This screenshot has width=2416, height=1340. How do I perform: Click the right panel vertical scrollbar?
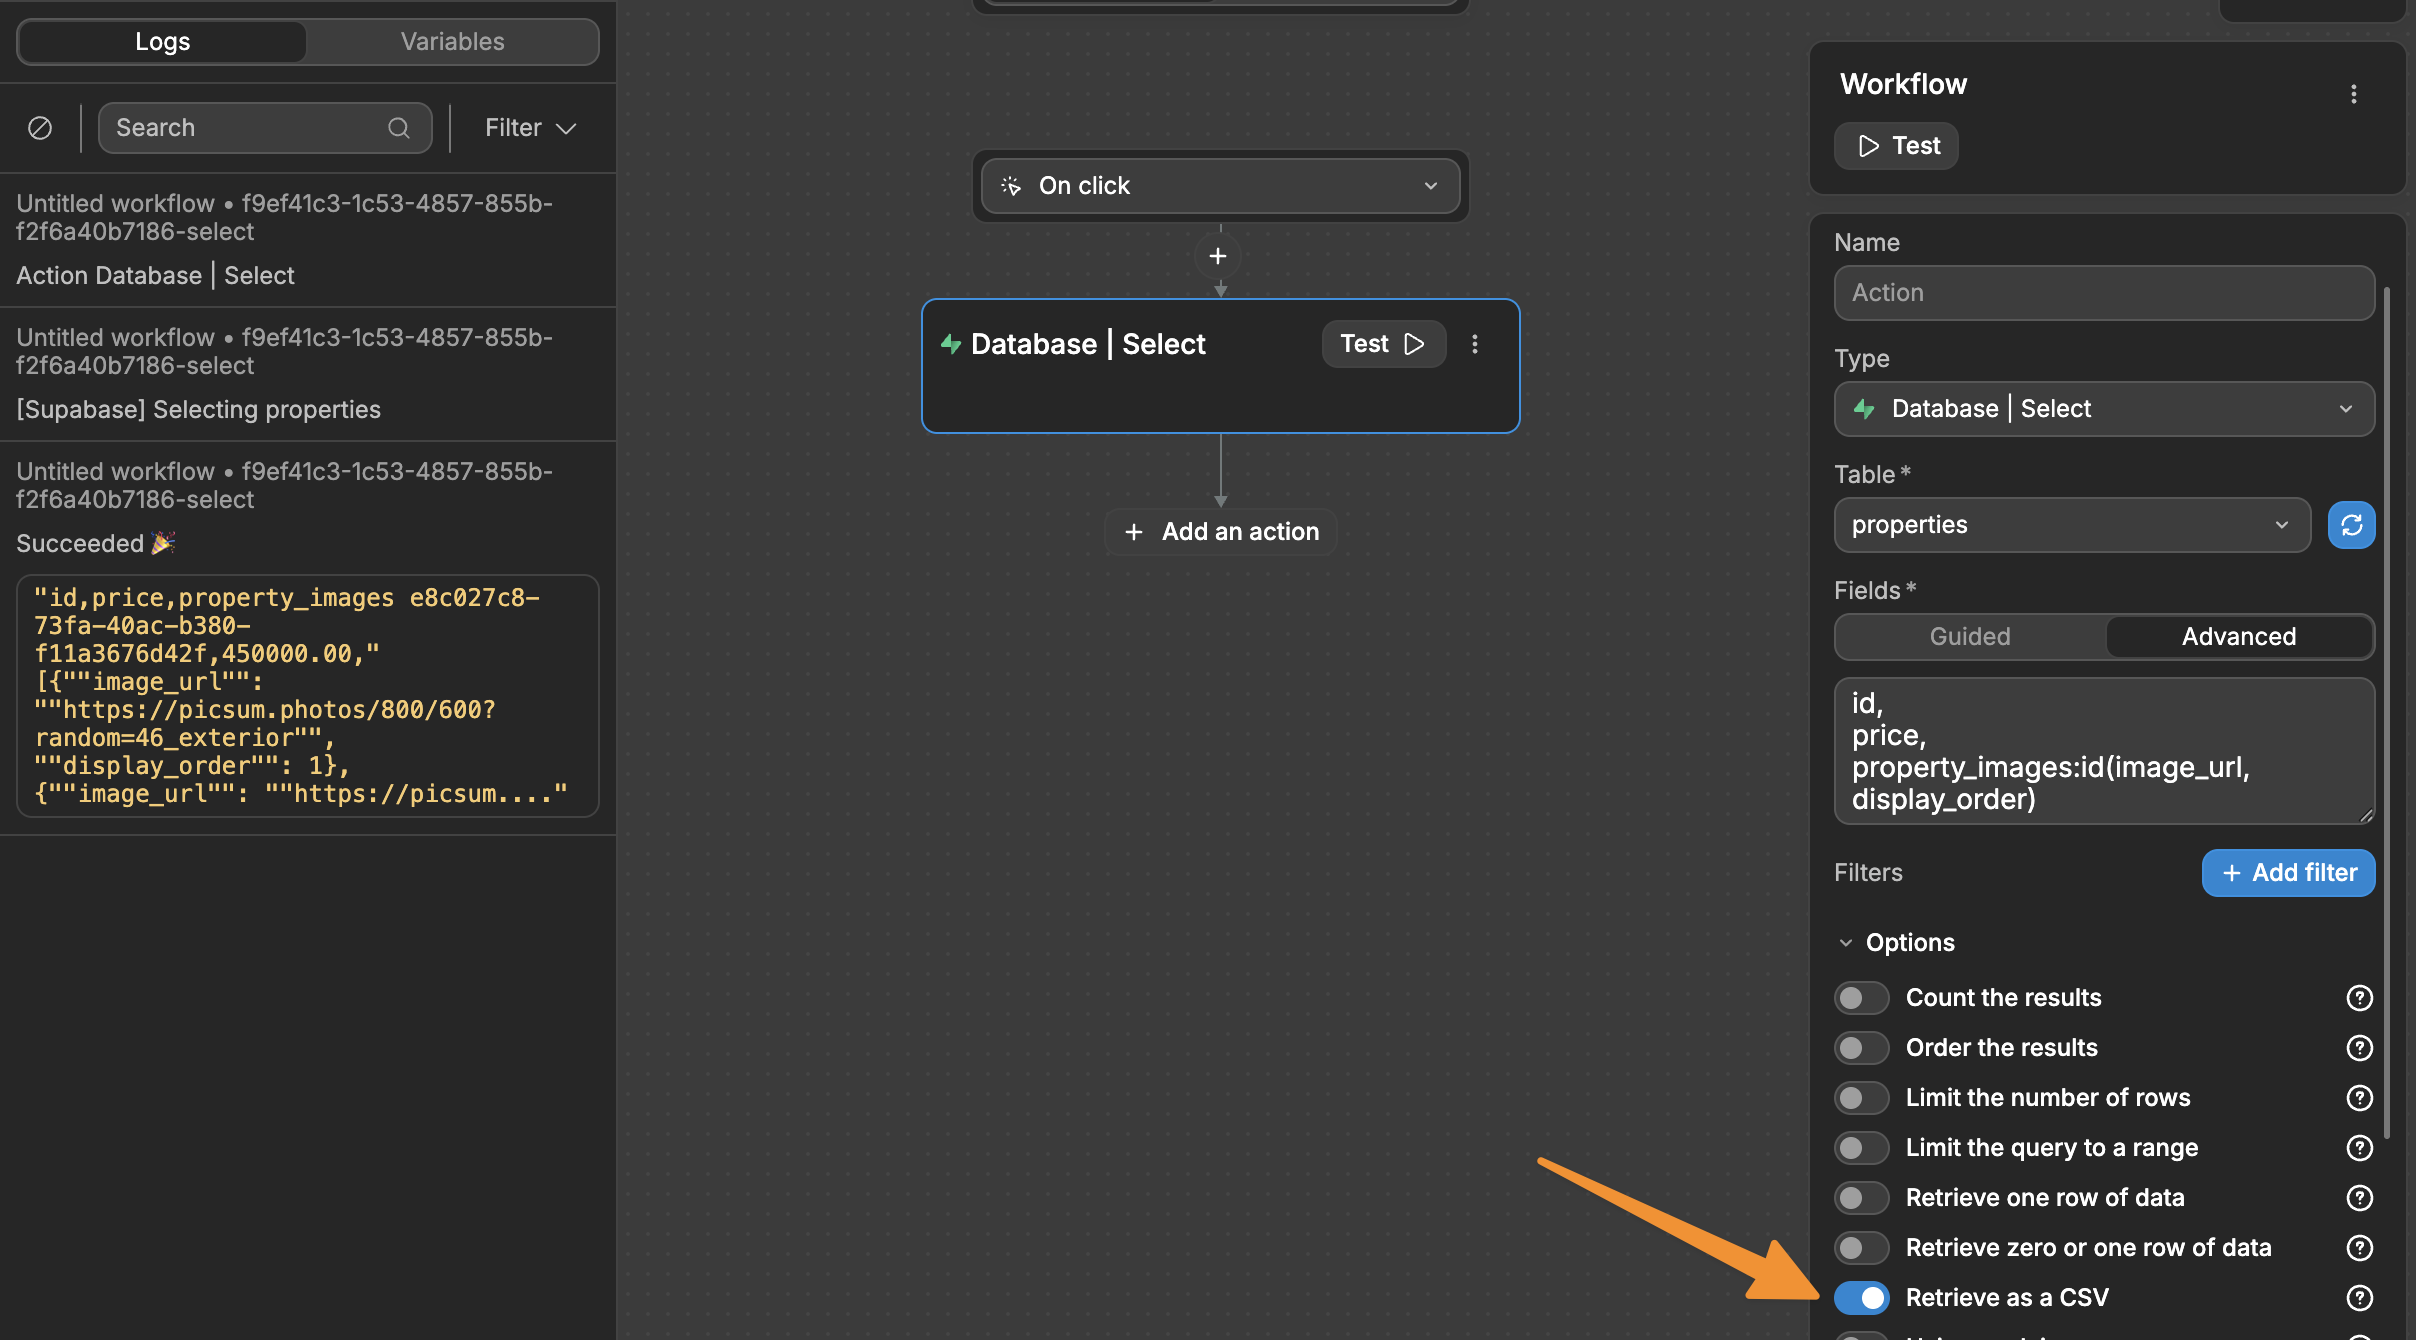pos(2387,712)
